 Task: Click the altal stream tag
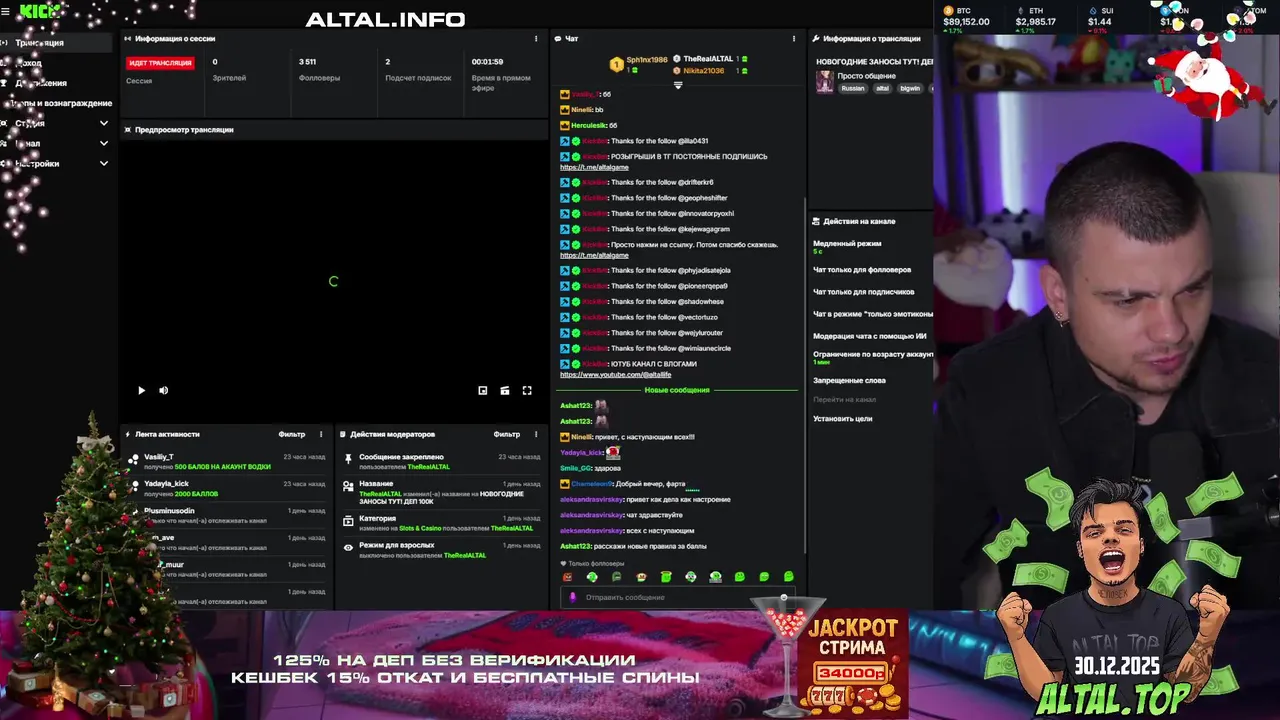[883, 88]
